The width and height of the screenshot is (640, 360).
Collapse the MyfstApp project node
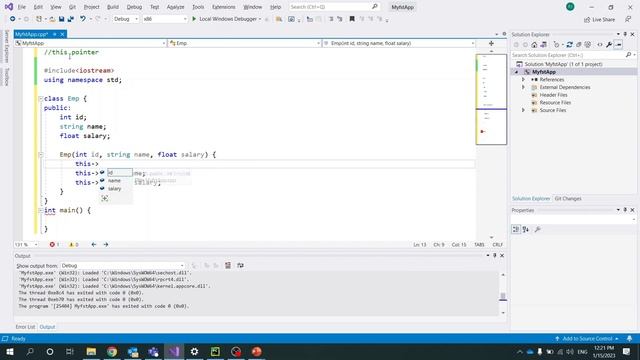tap(517, 72)
